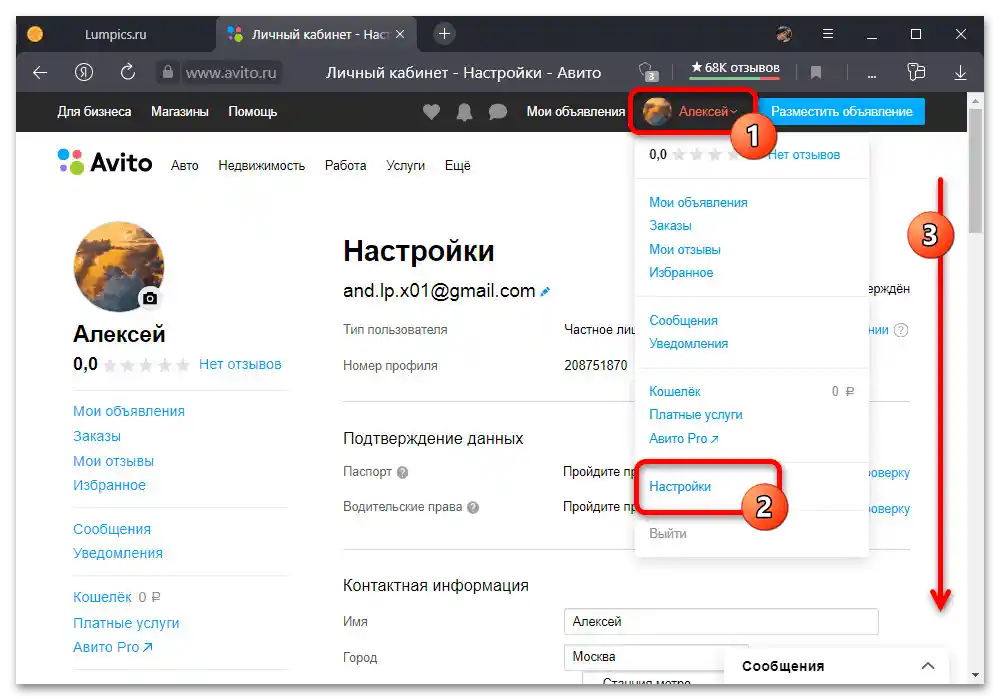This screenshot has height=700, width=1000.
Task: Open the browser hamburger menu
Action: (x=828, y=34)
